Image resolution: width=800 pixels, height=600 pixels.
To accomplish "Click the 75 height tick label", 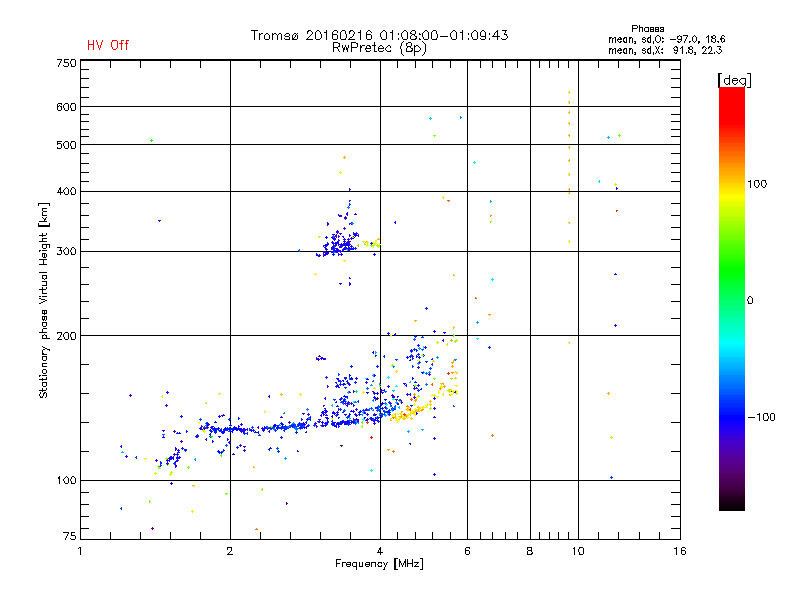I will pos(70,536).
